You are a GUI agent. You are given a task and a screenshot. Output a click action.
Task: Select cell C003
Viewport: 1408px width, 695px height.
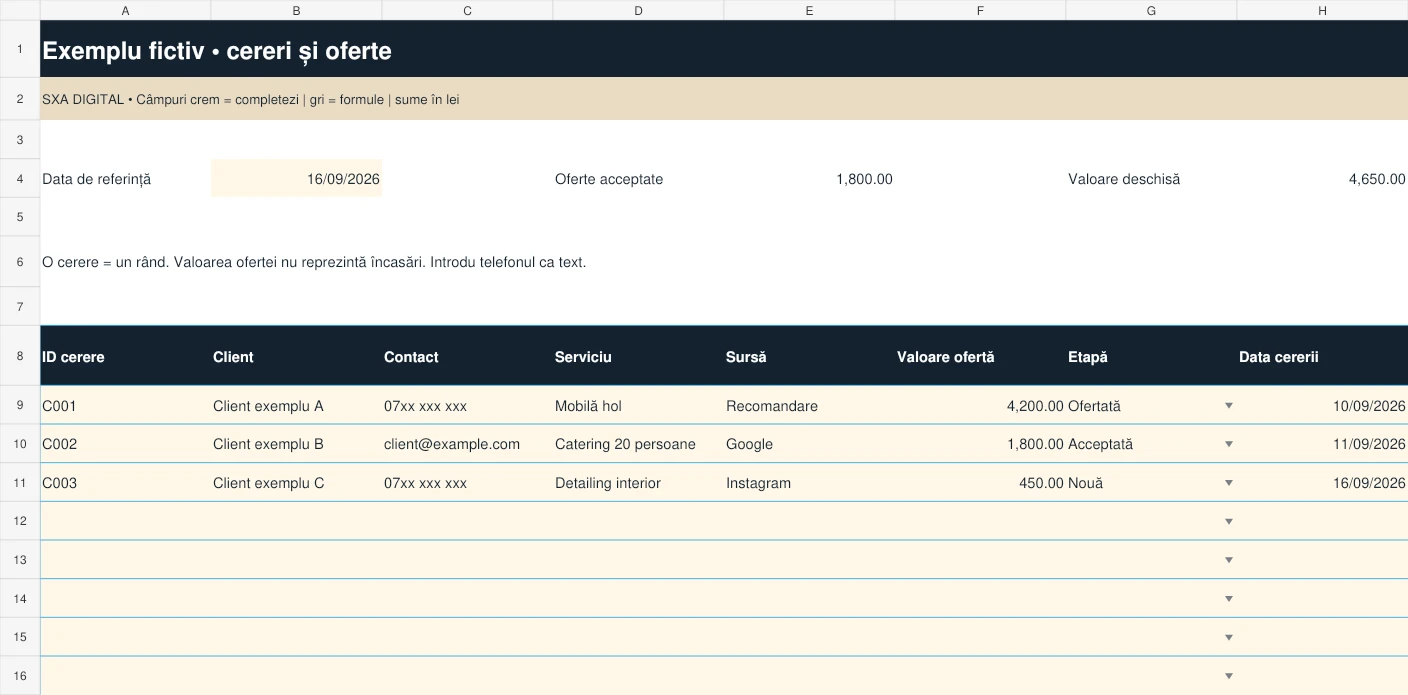[x=125, y=483]
